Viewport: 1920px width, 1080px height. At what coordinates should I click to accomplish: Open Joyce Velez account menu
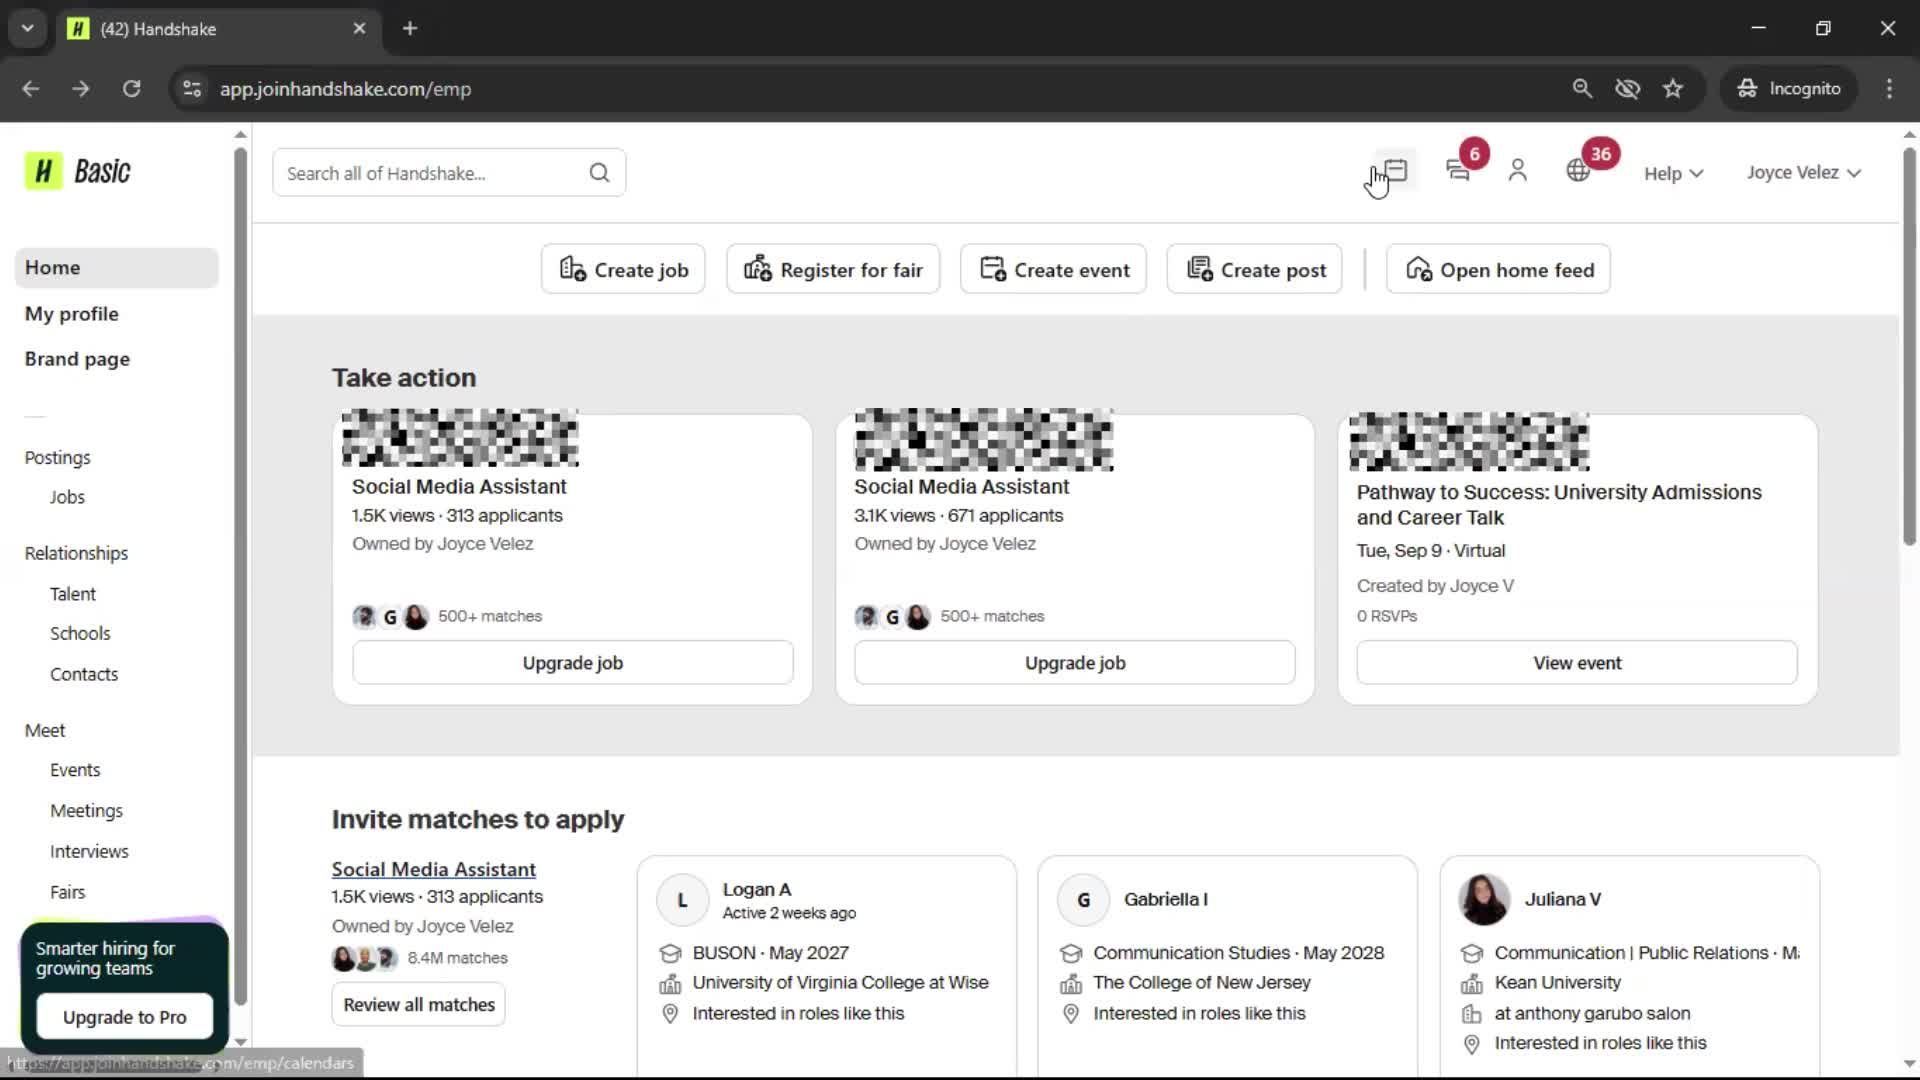1803,172
